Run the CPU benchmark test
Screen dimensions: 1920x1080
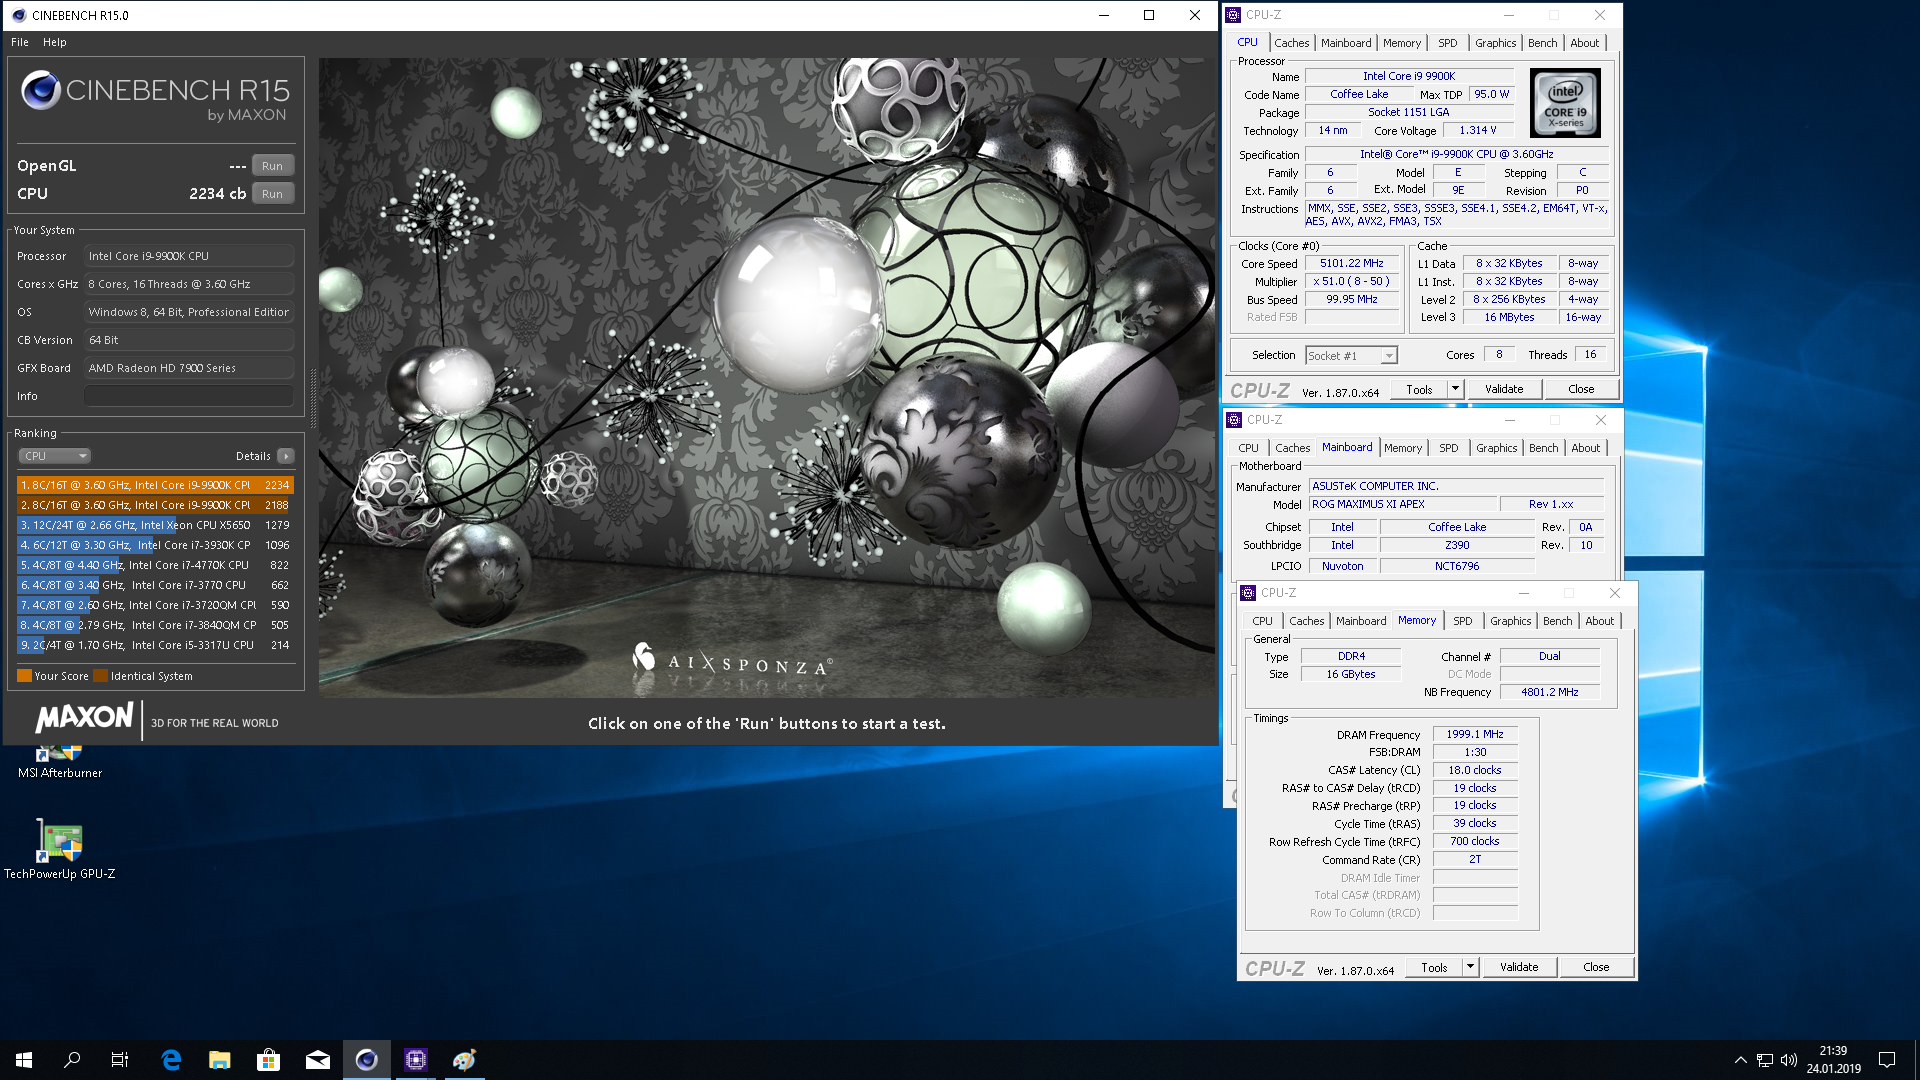272,194
